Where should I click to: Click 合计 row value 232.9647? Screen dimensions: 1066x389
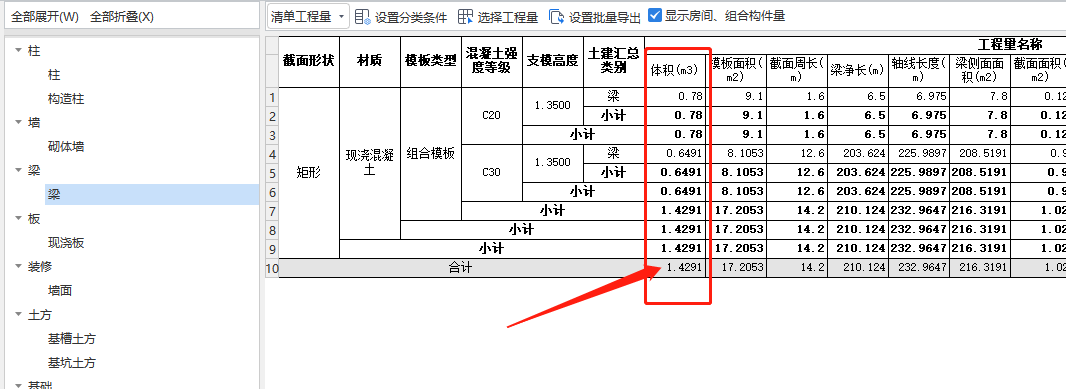click(x=918, y=268)
